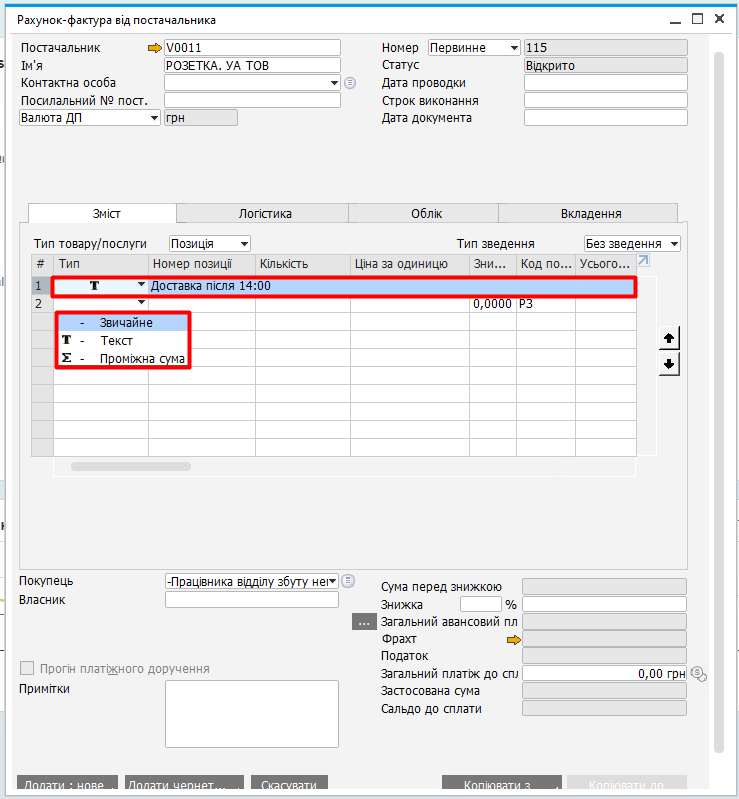739x799 pixels.
Task: Click the orange link arrow beside Постачальник
Action: (x=154, y=48)
